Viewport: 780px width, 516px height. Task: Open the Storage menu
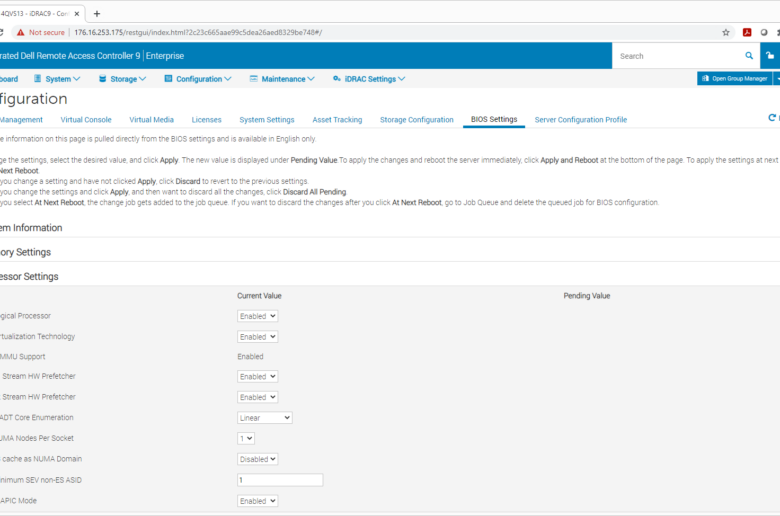(122, 79)
